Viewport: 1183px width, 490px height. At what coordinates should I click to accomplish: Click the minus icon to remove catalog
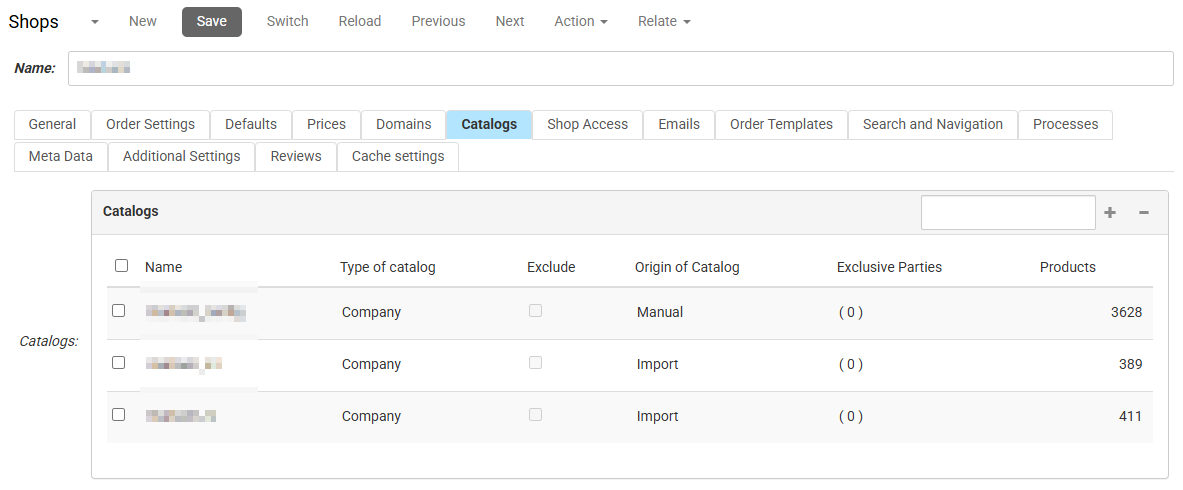[1144, 213]
